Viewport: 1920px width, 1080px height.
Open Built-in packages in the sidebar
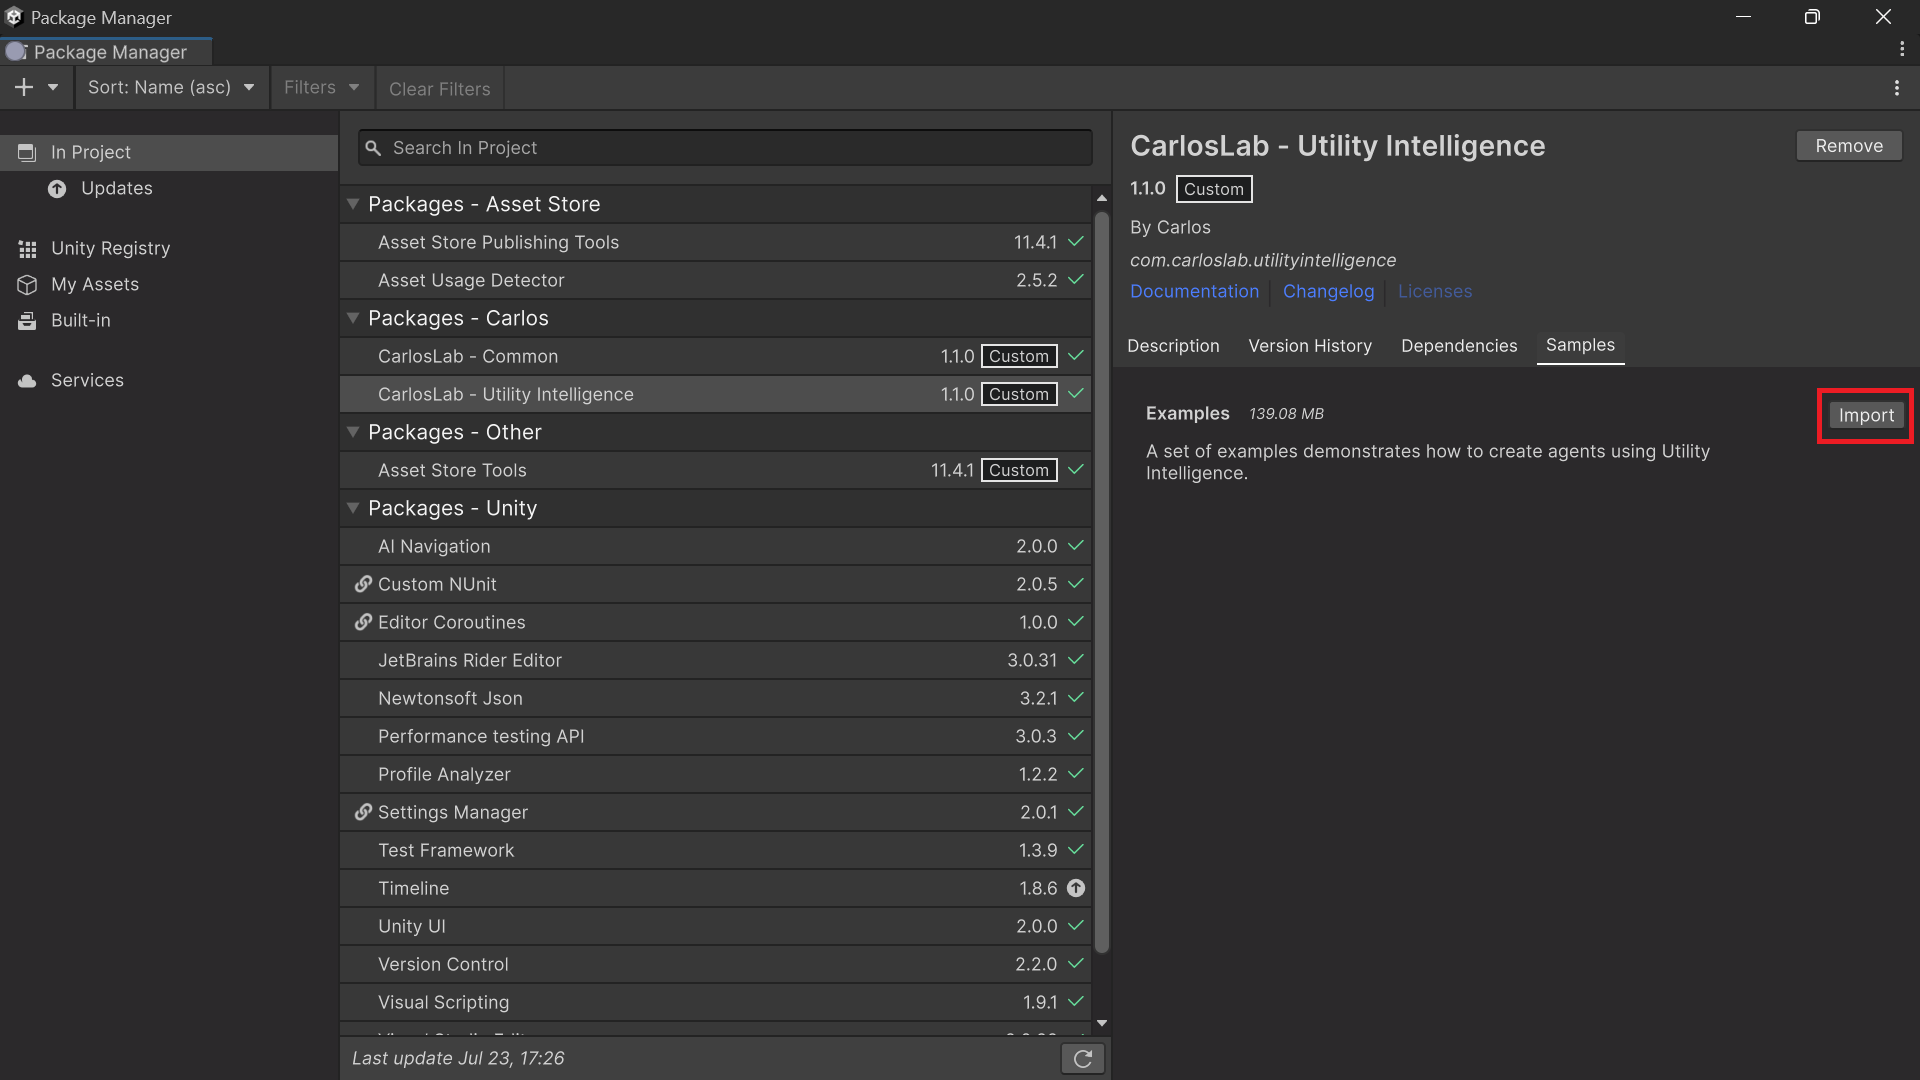tap(81, 320)
